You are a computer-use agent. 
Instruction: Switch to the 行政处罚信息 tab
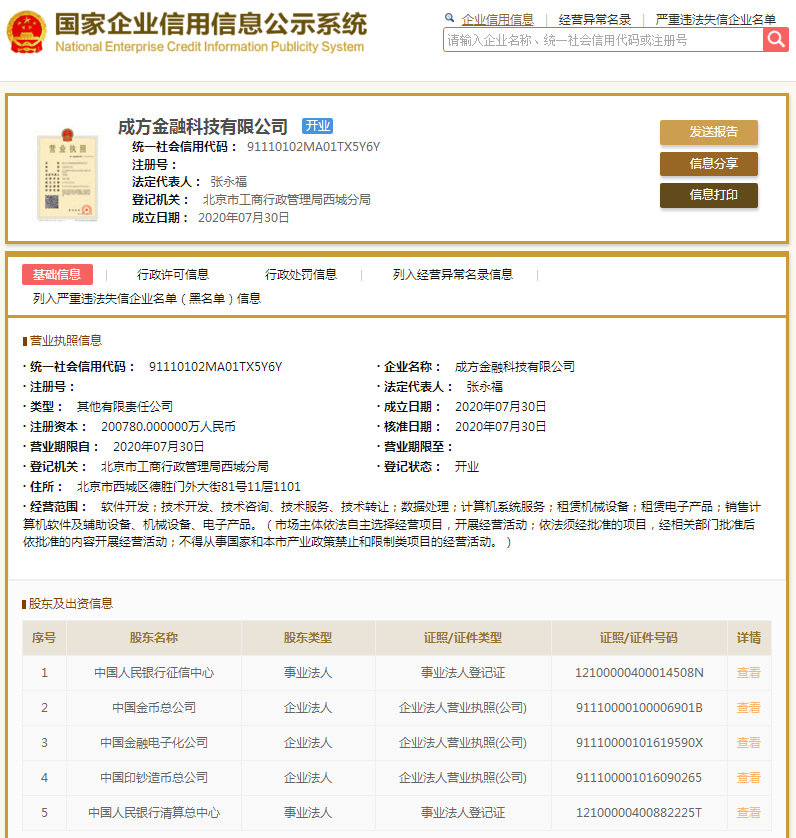(x=301, y=274)
